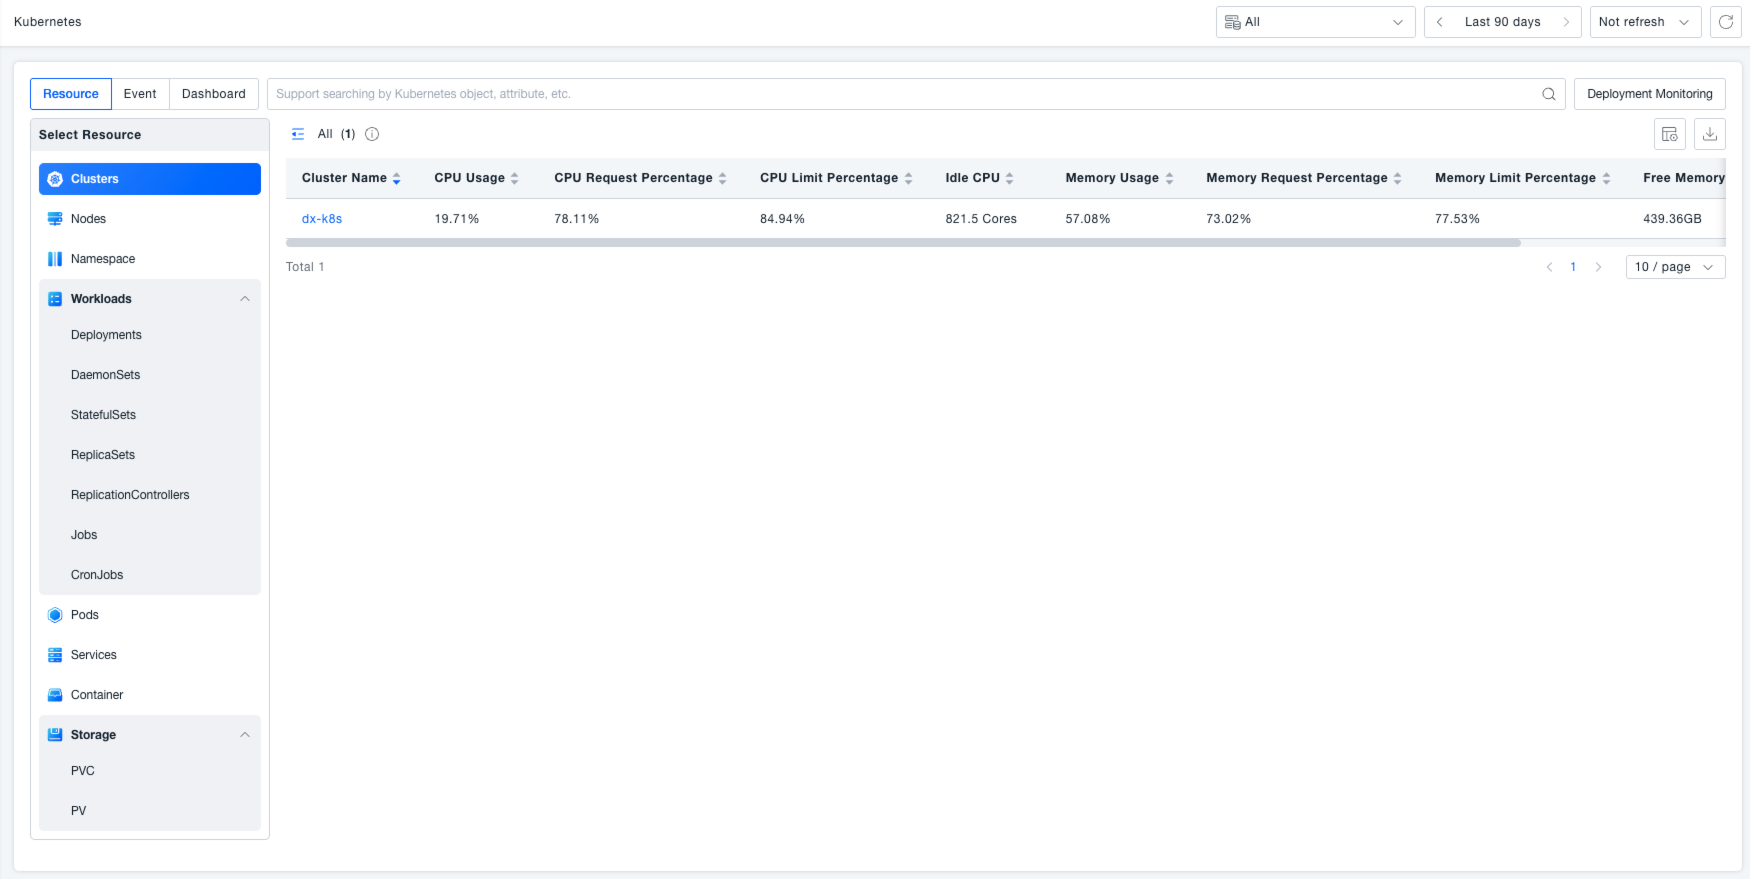Click the search magnifier icon

click(x=1548, y=94)
